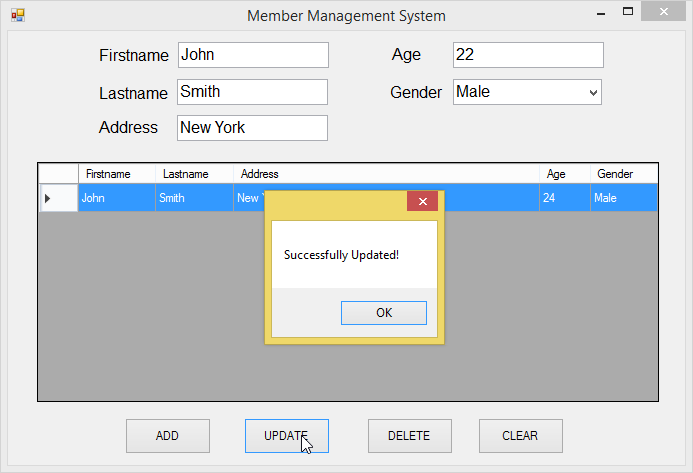The image size is (693, 473).
Task: Maximize the Member Management System window
Action: (628, 13)
